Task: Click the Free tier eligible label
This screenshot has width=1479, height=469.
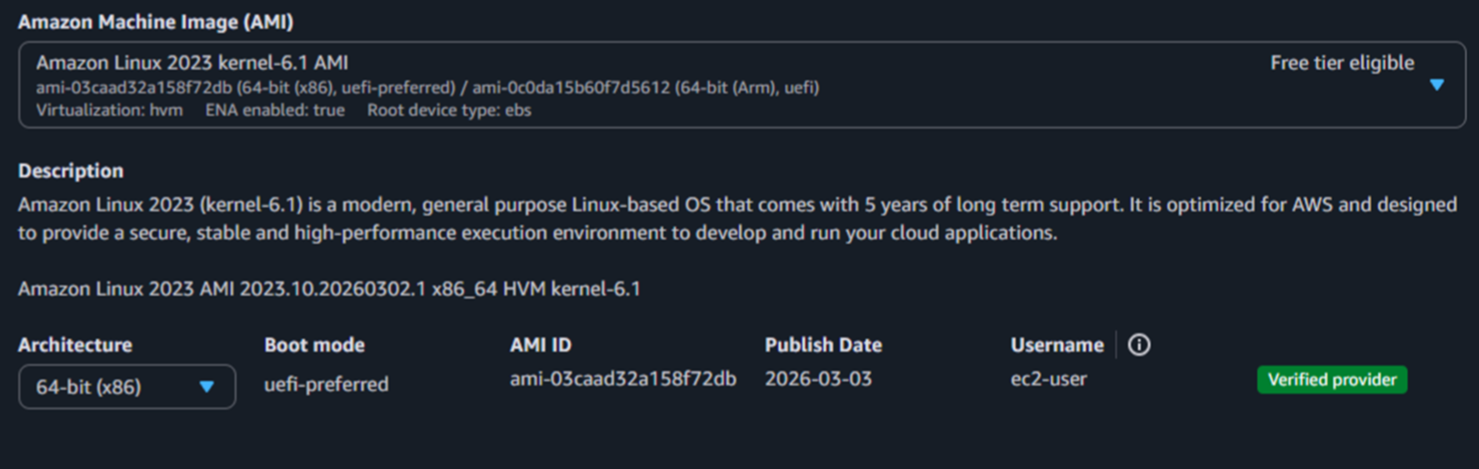Action: point(1341,63)
